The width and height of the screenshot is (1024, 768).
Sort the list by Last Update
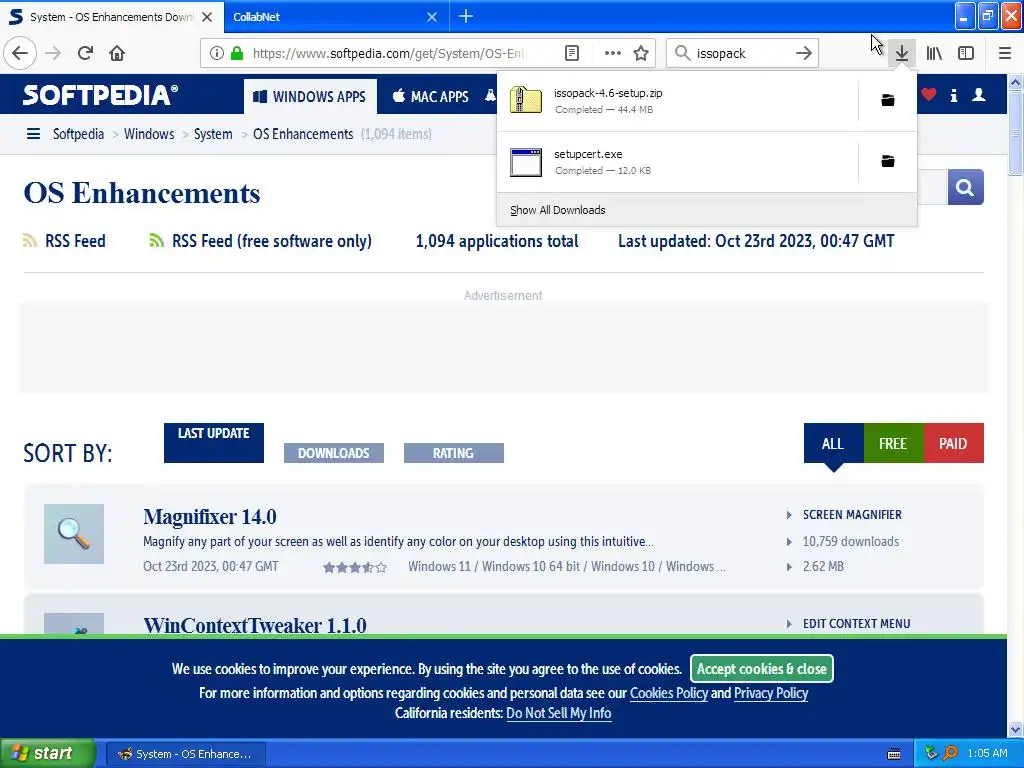point(214,442)
